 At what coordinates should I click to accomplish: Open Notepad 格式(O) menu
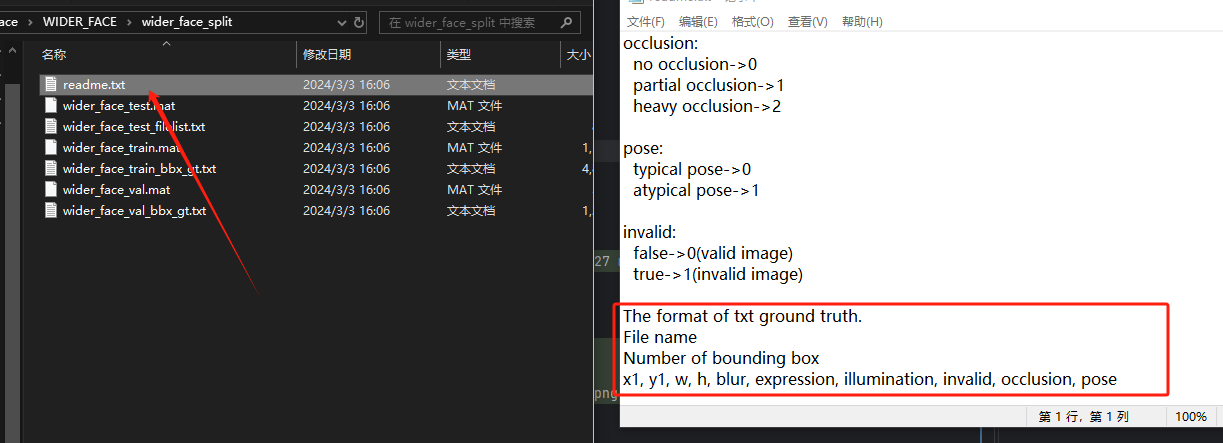[x=753, y=22]
